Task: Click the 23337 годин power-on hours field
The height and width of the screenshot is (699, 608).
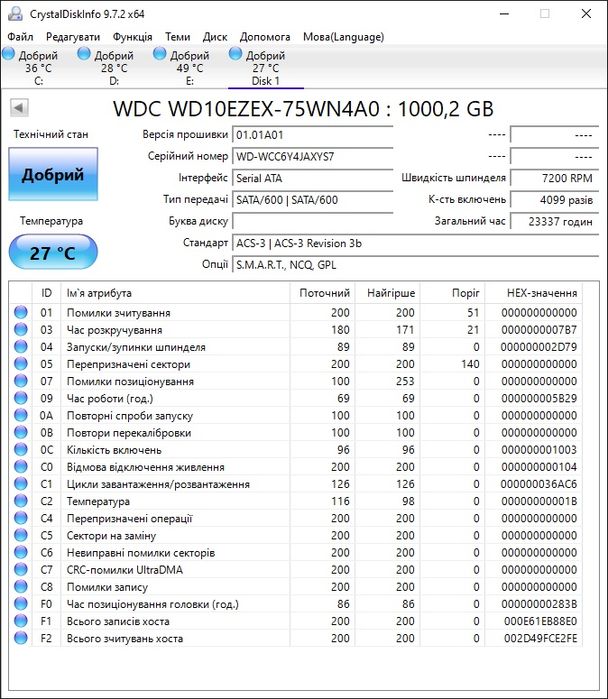Action: tap(554, 222)
